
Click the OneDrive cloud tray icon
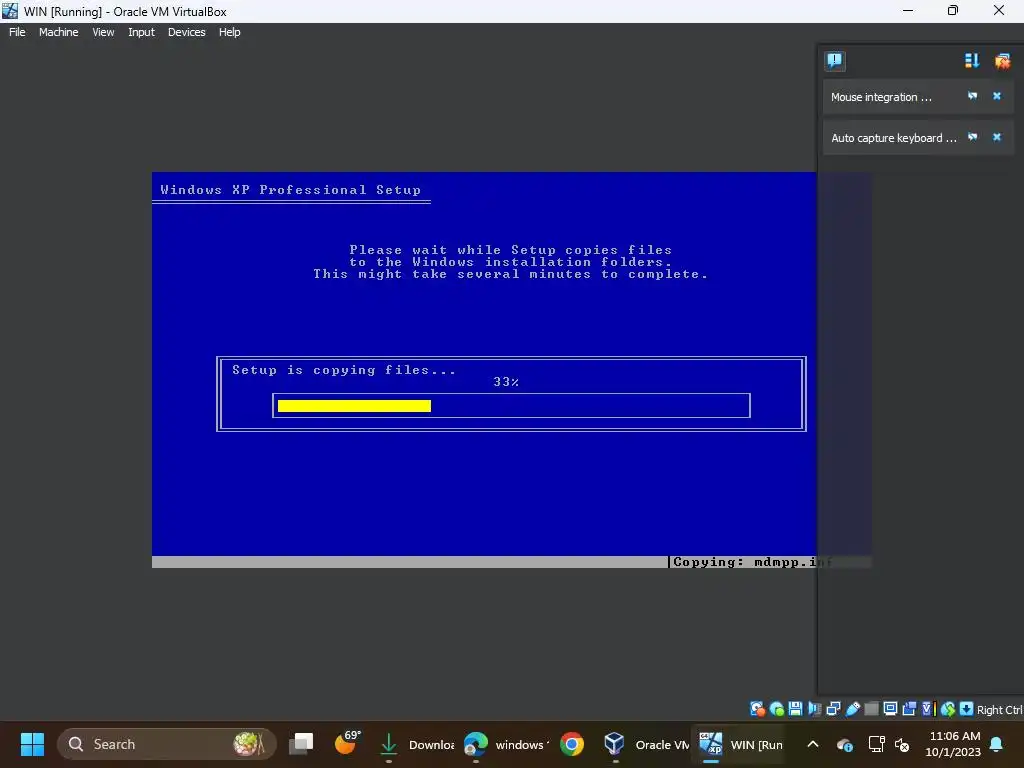pos(844,744)
